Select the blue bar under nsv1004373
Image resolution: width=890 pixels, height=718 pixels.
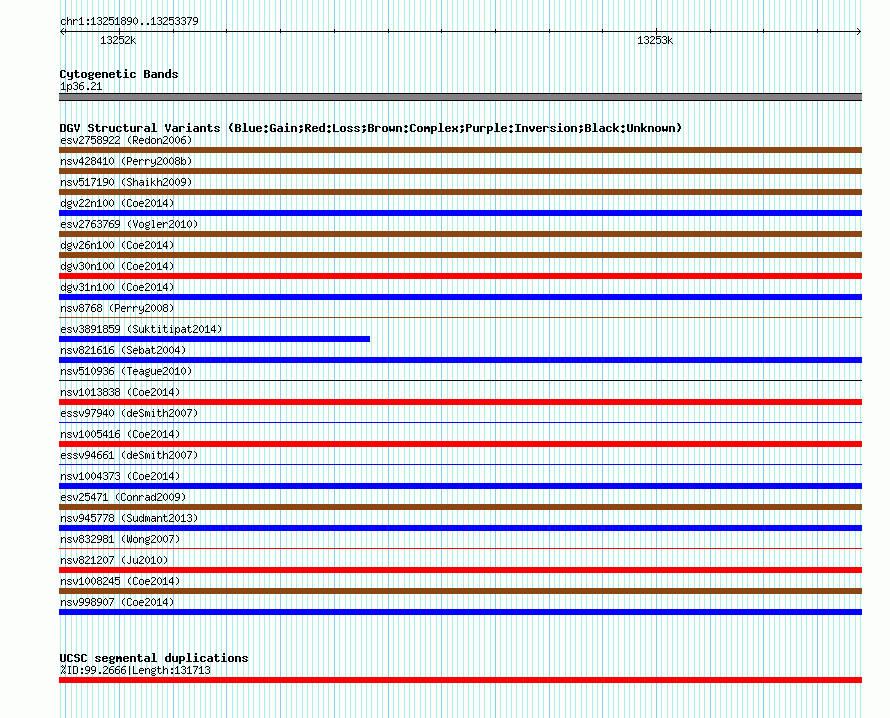click(x=460, y=486)
